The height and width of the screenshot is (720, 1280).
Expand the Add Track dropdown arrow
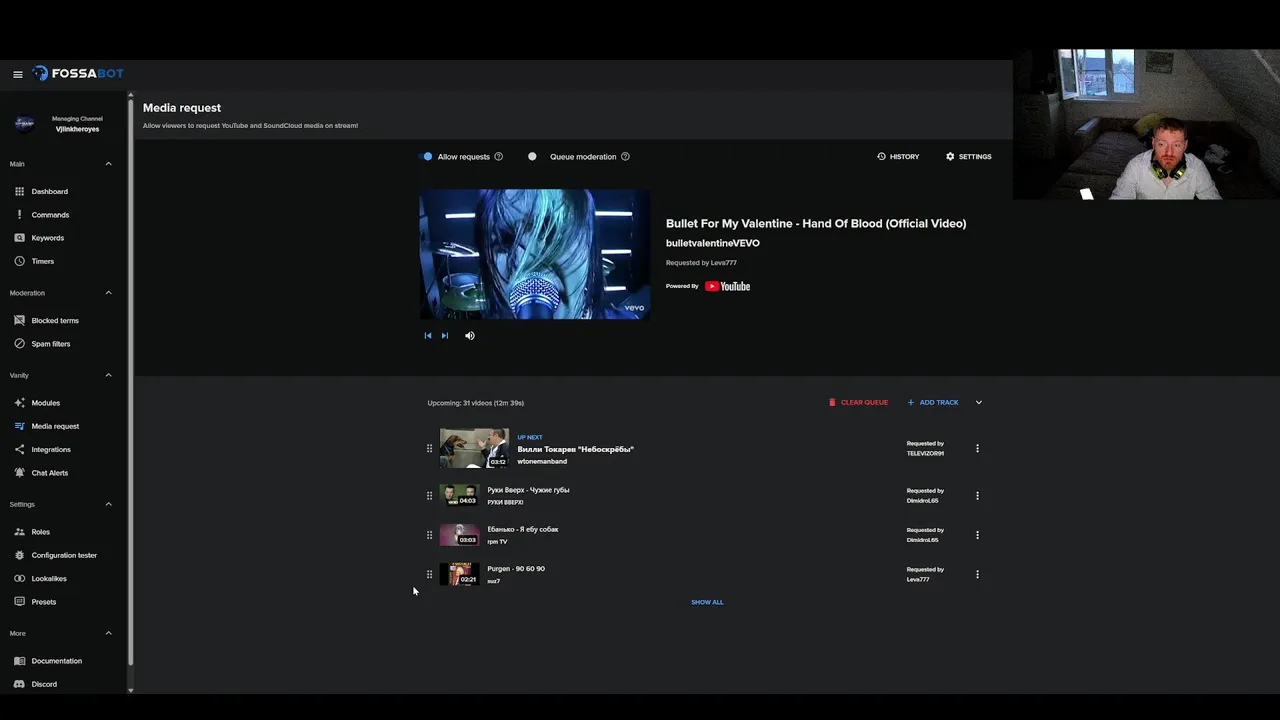[x=979, y=402]
